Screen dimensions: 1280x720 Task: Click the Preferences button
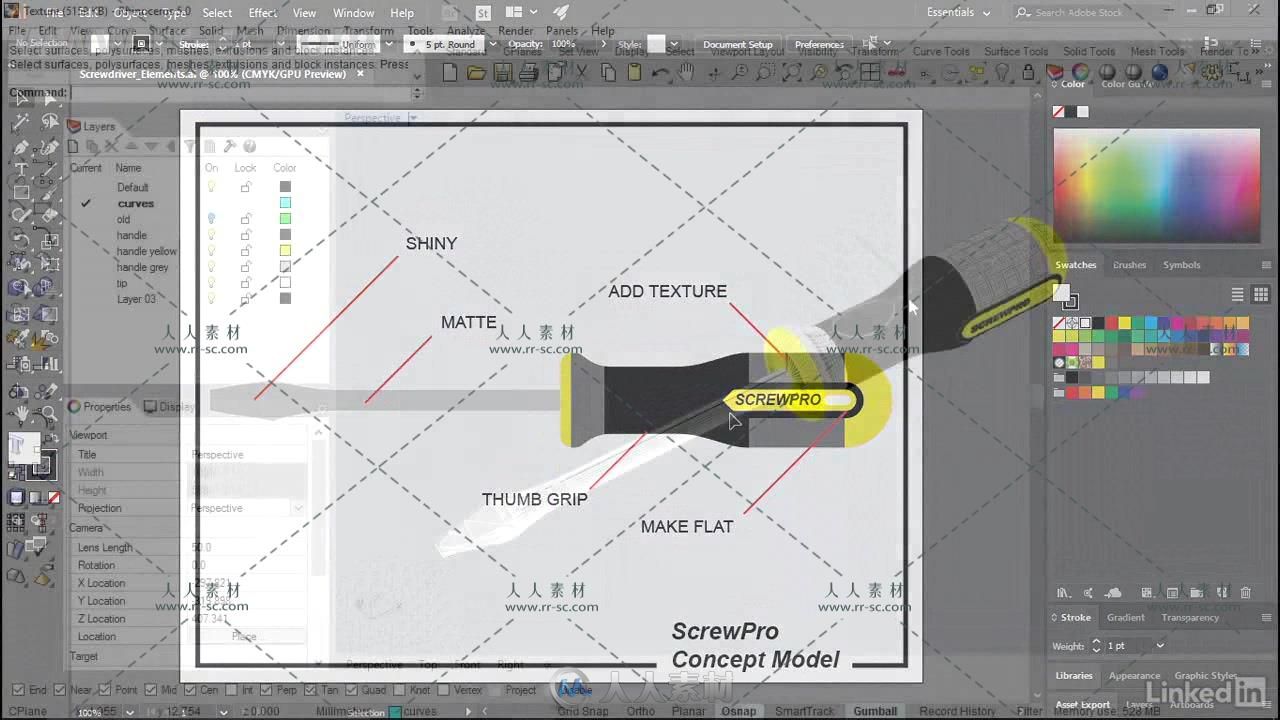tap(819, 44)
